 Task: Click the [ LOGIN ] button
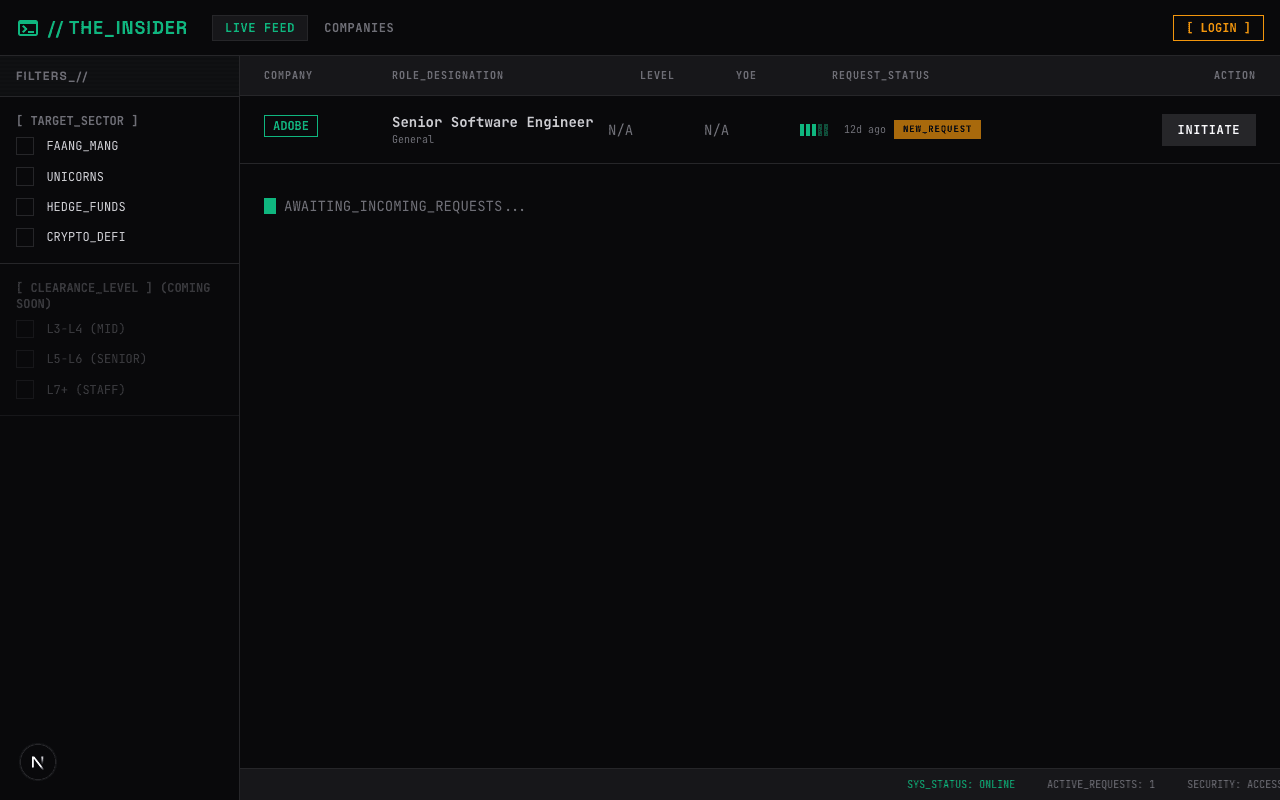click(x=1218, y=28)
